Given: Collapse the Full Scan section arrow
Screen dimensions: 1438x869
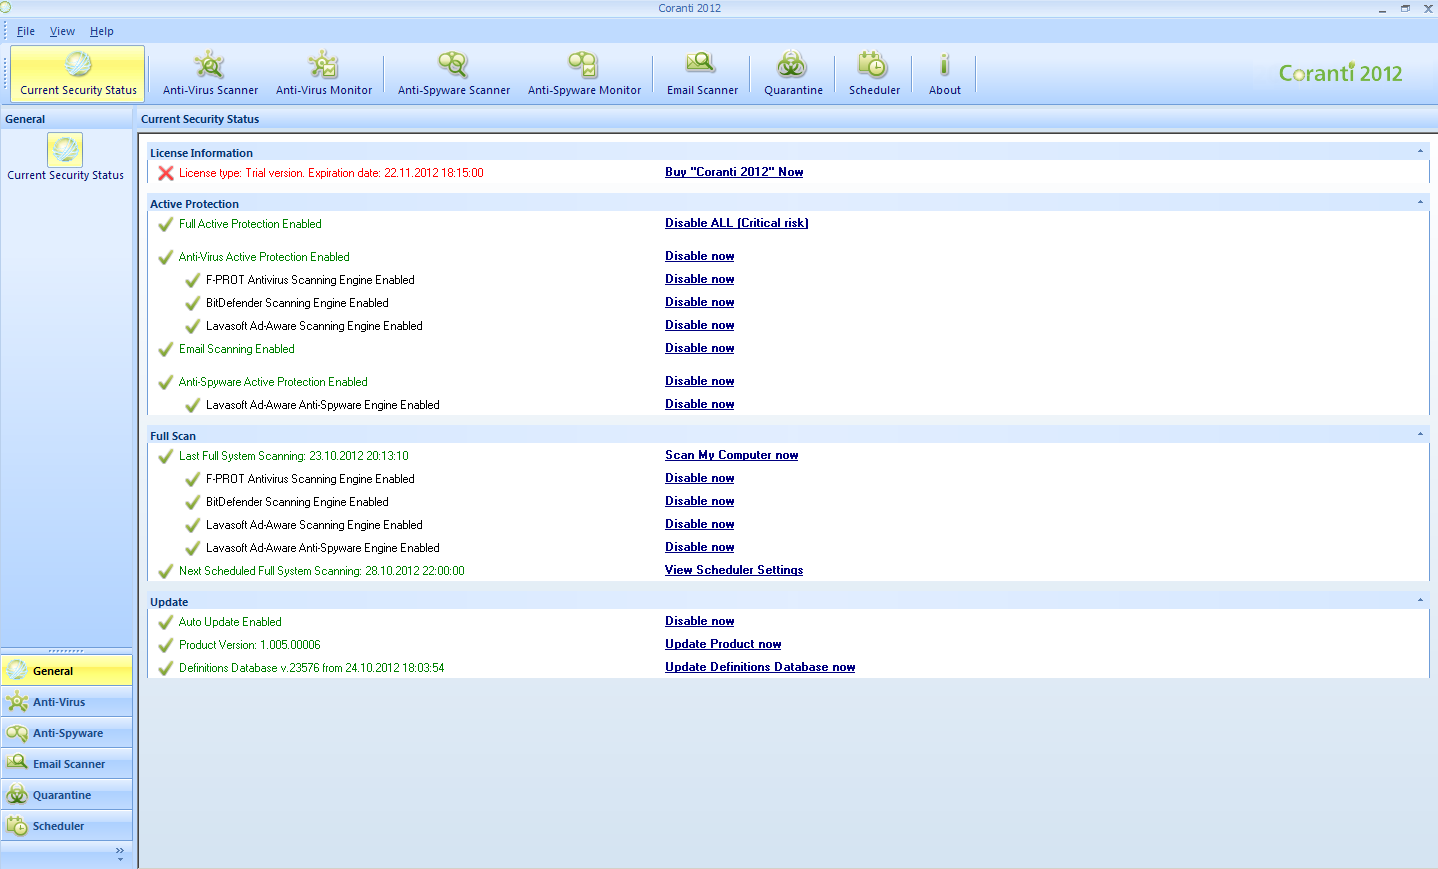Looking at the screenshot, I should click(1420, 435).
